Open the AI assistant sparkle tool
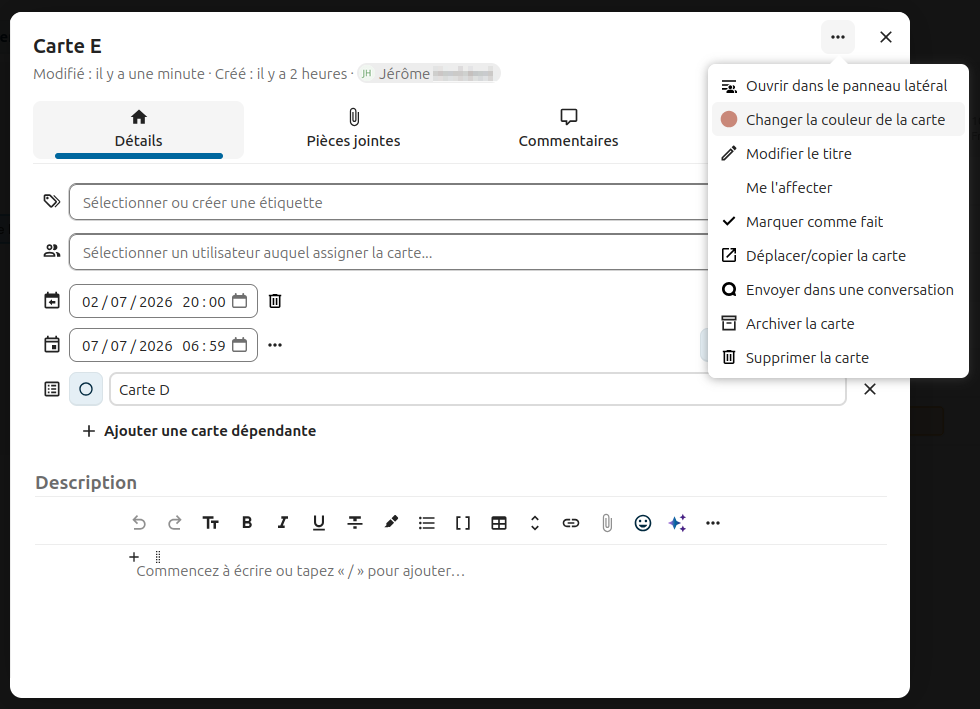Viewport: 980px width, 709px height. click(678, 523)
